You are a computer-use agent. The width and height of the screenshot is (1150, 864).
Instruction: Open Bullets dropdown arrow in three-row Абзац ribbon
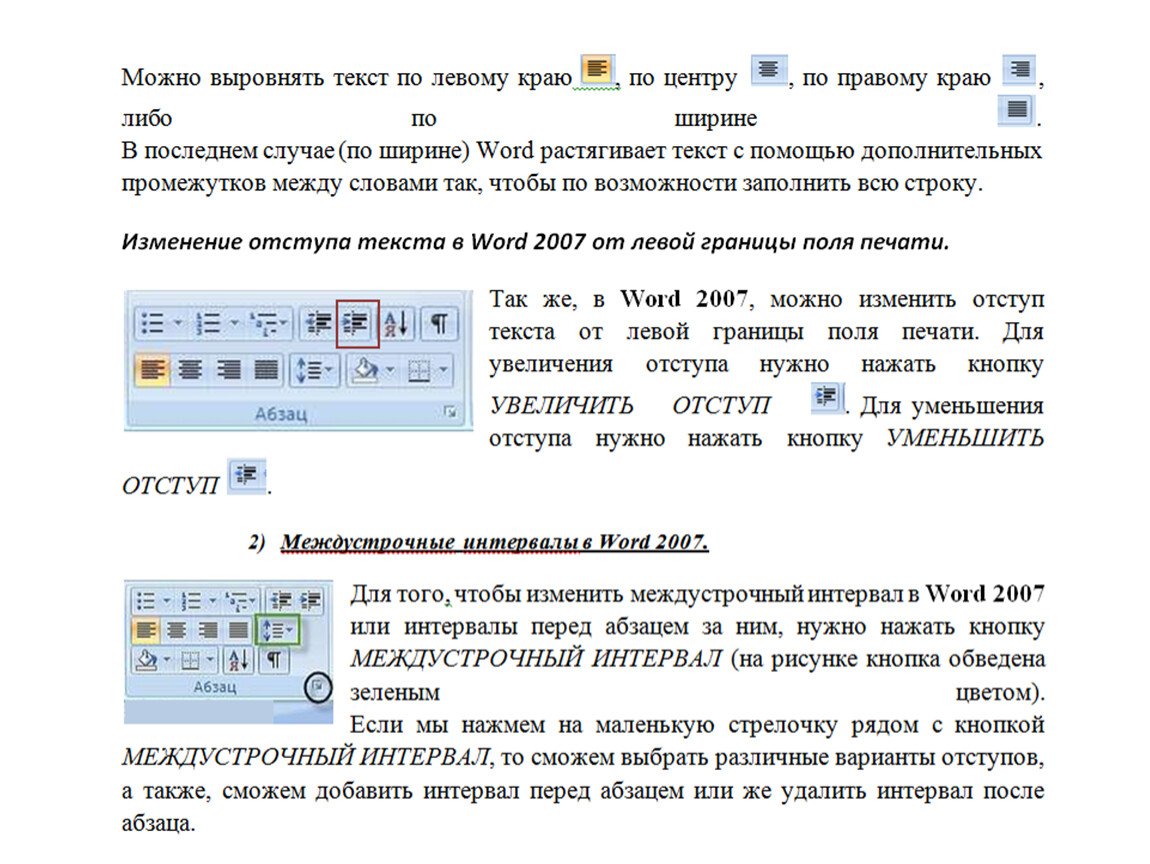[x=166, y=601]
